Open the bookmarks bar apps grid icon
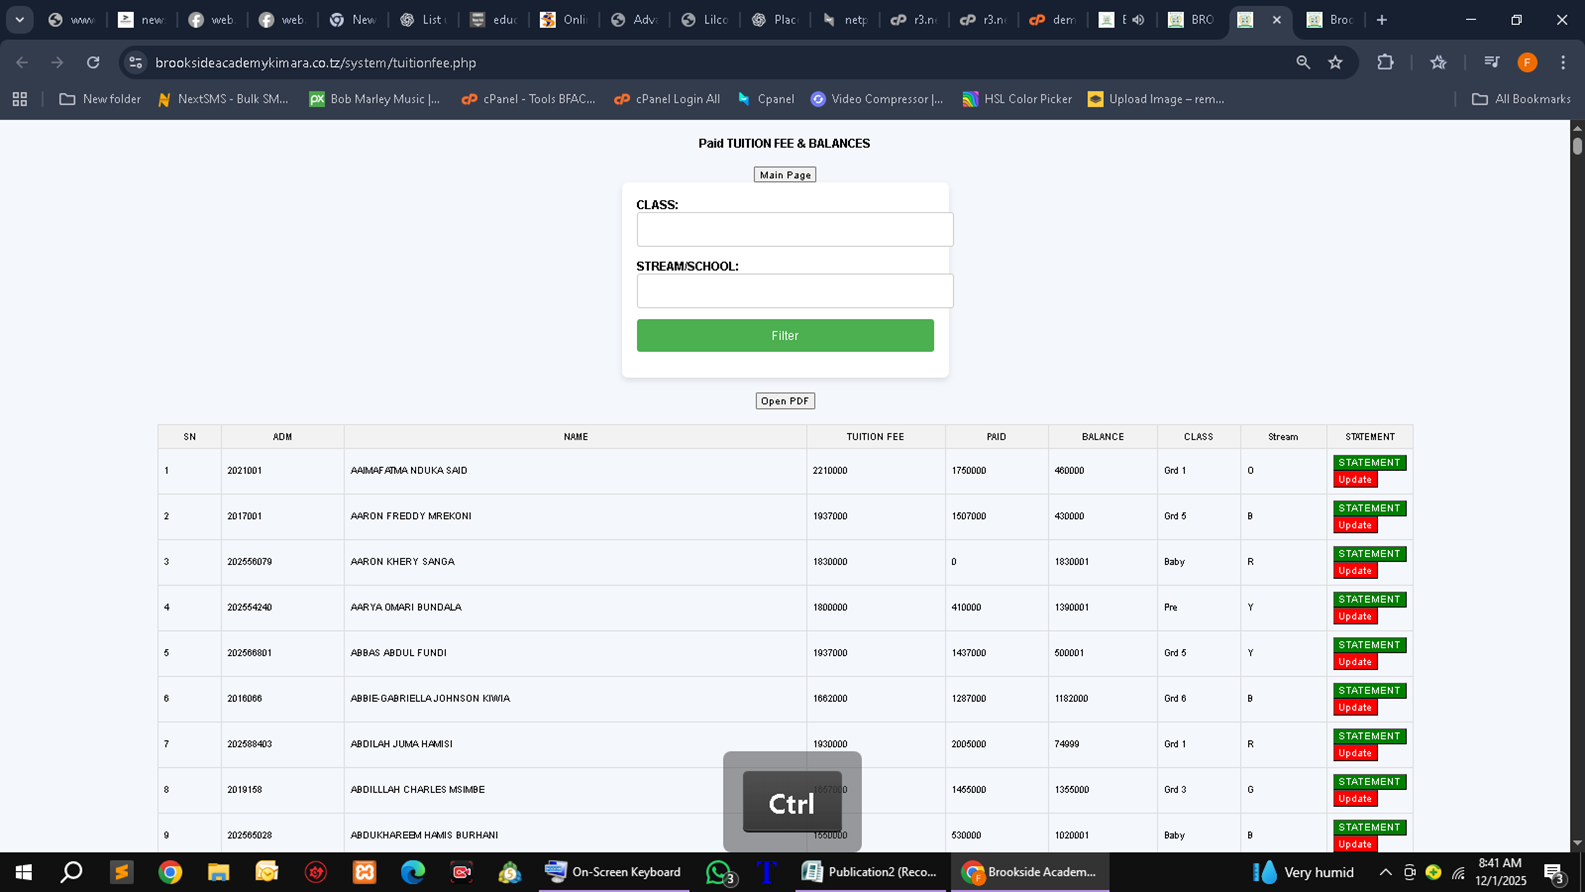Screen dimensions: 1585x892 20,99
